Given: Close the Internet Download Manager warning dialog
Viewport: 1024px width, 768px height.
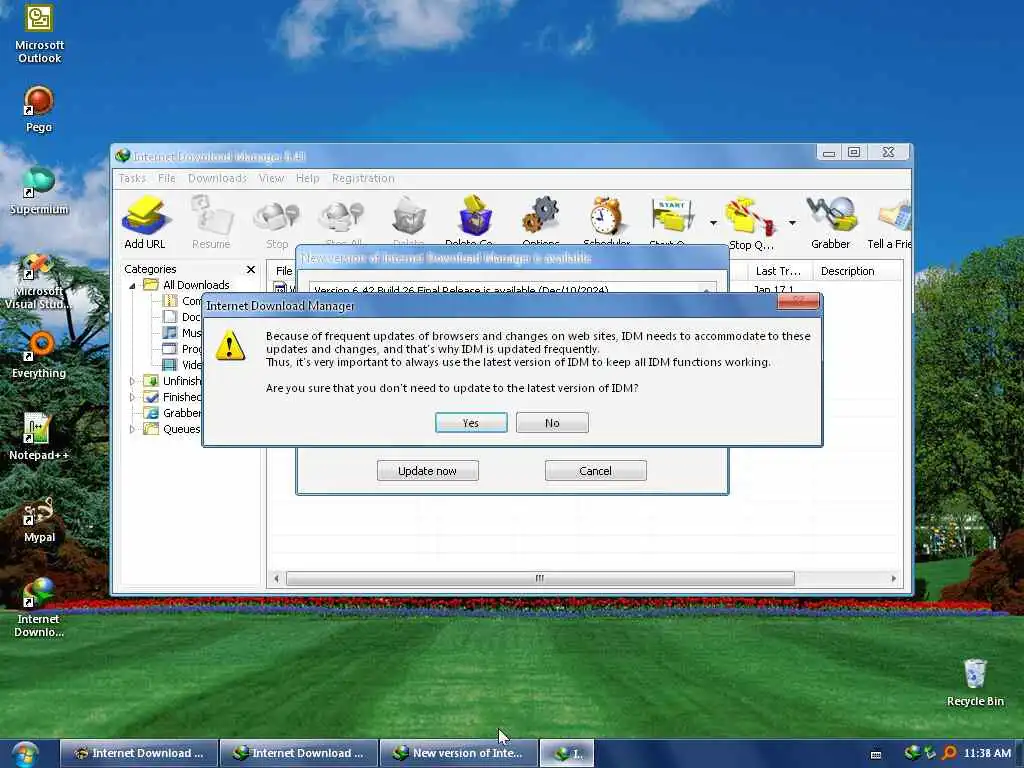Looking at the screenshot, I should 798,301.
